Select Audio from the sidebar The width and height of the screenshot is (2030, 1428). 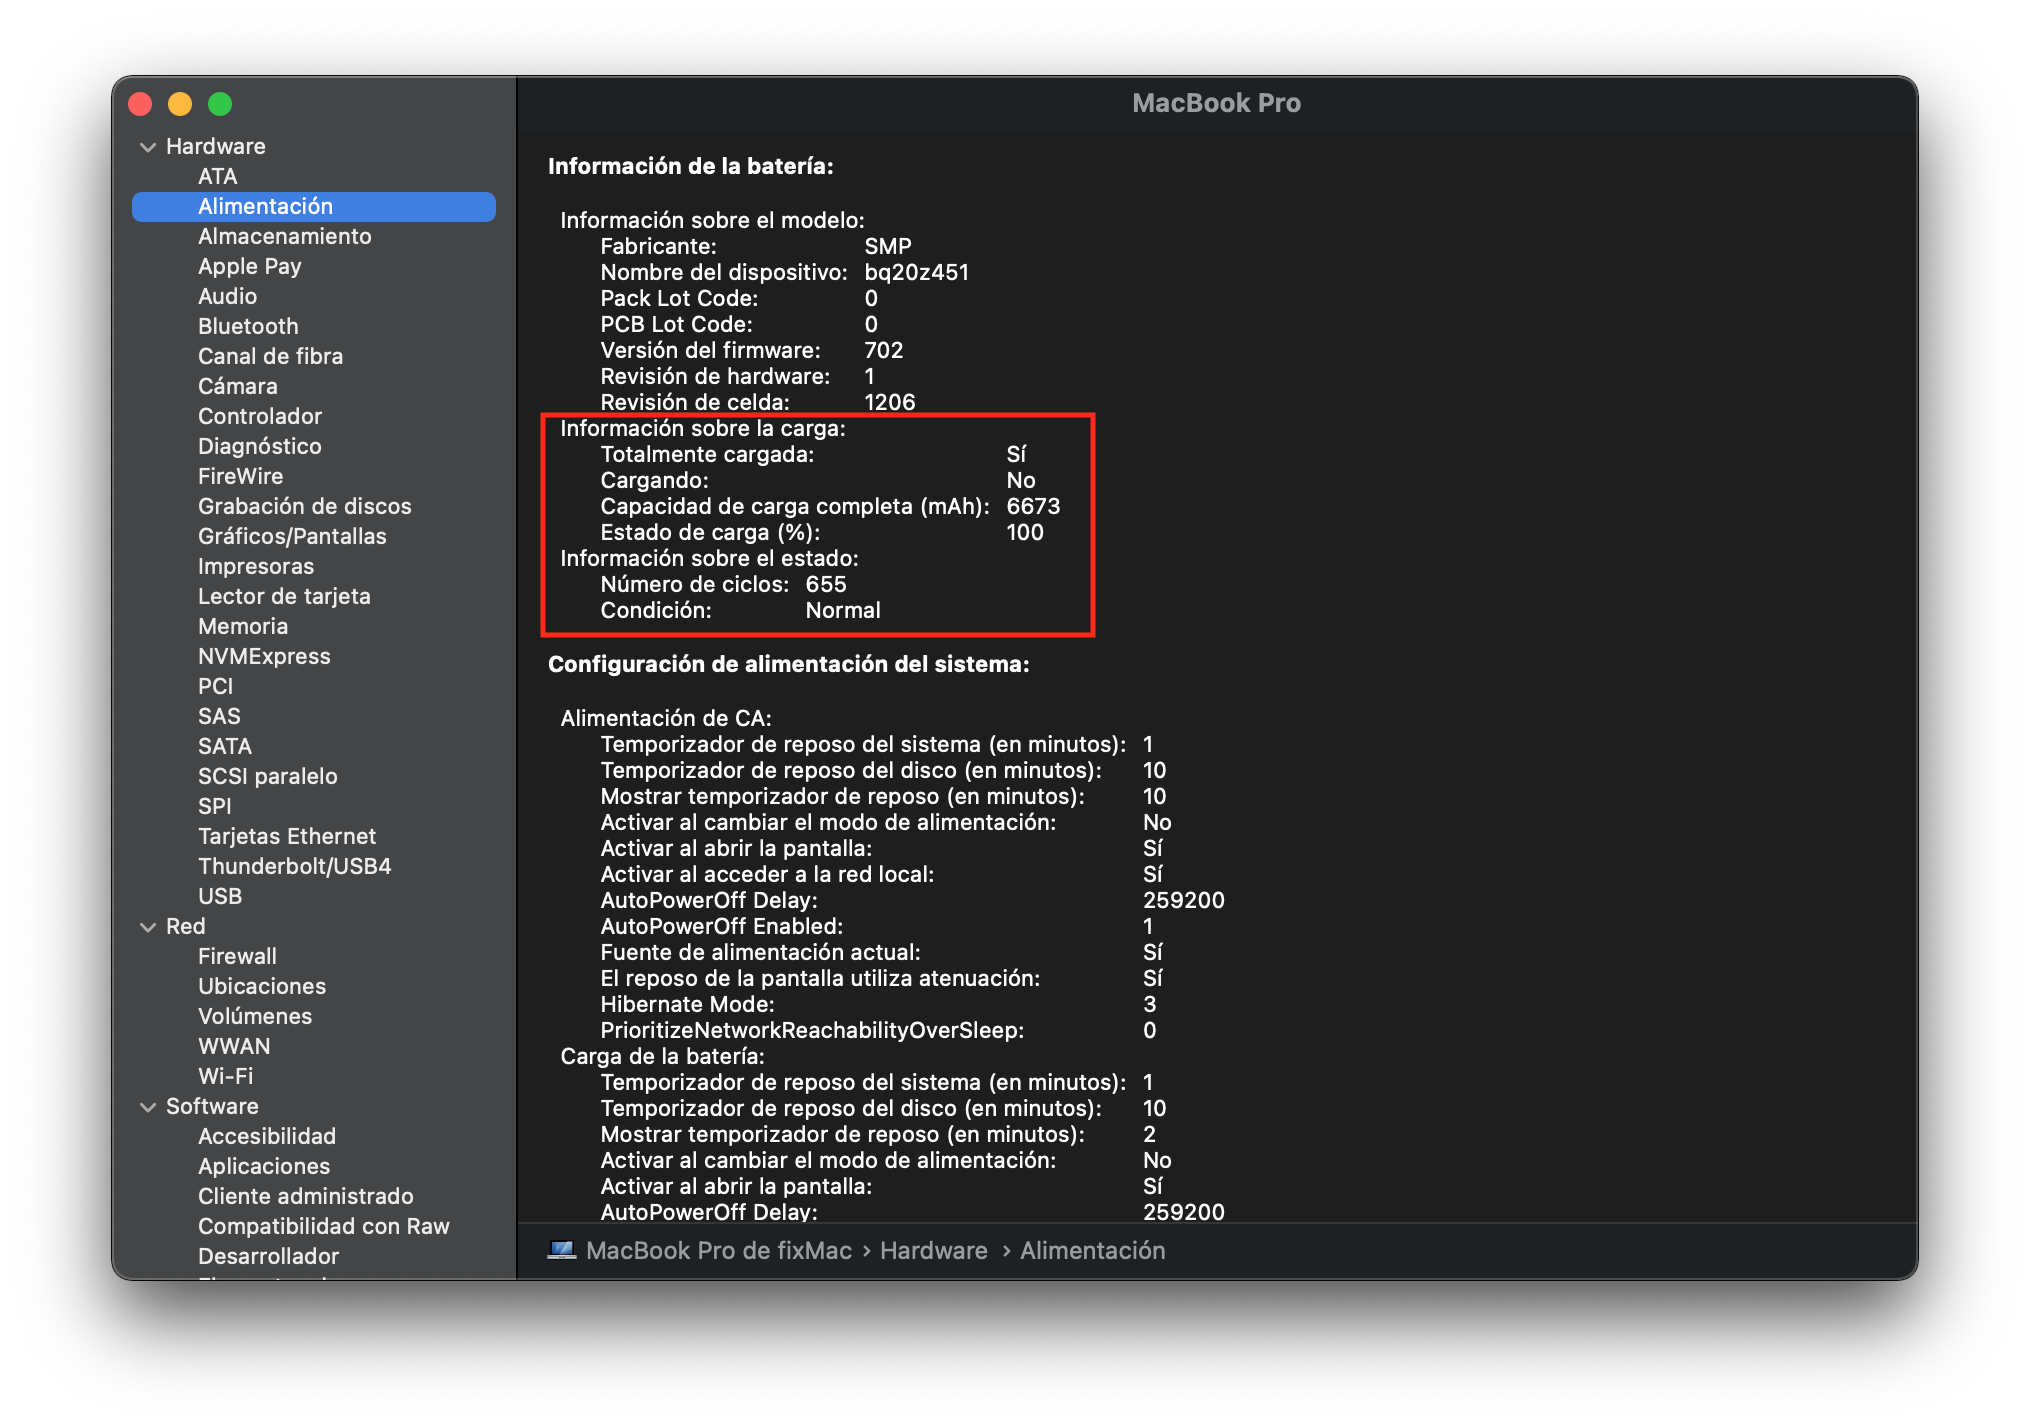[229, 296]
